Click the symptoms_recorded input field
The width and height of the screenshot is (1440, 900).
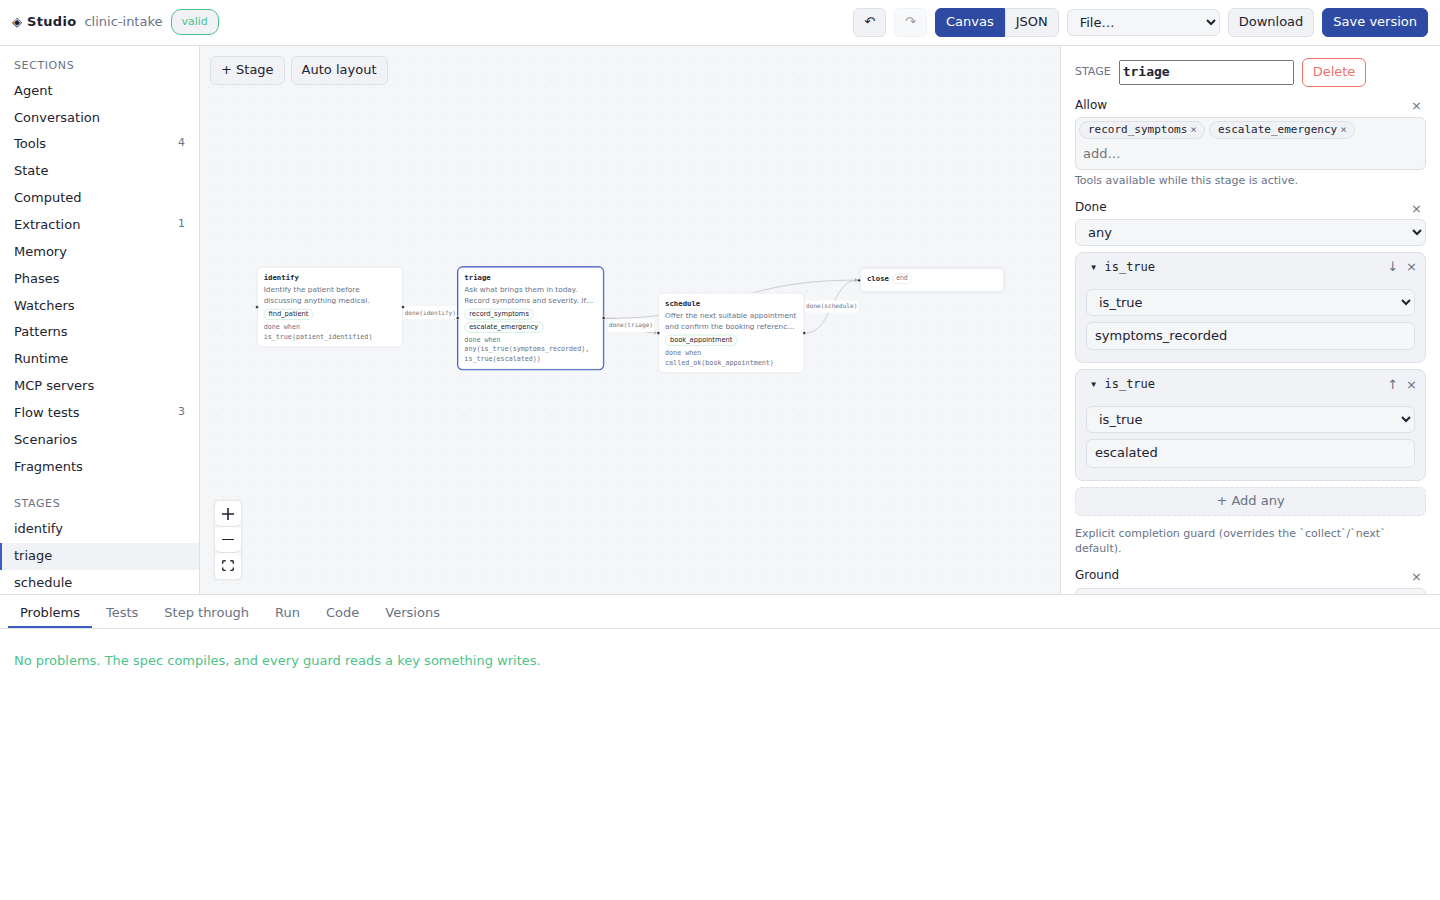pos(1250,336)
